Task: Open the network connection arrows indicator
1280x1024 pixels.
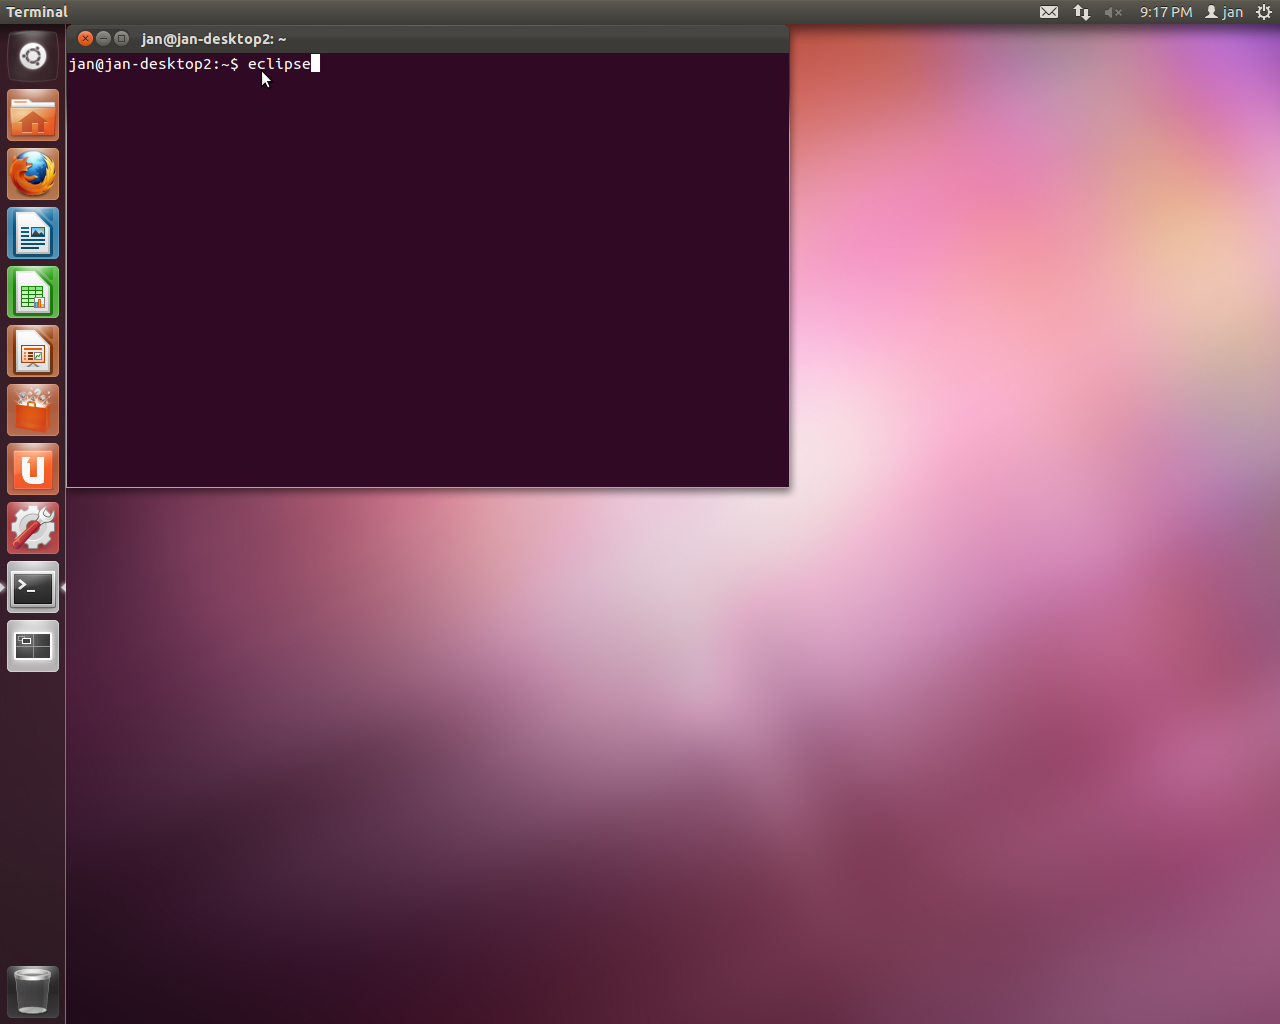Action: [x=1082, y=12]
